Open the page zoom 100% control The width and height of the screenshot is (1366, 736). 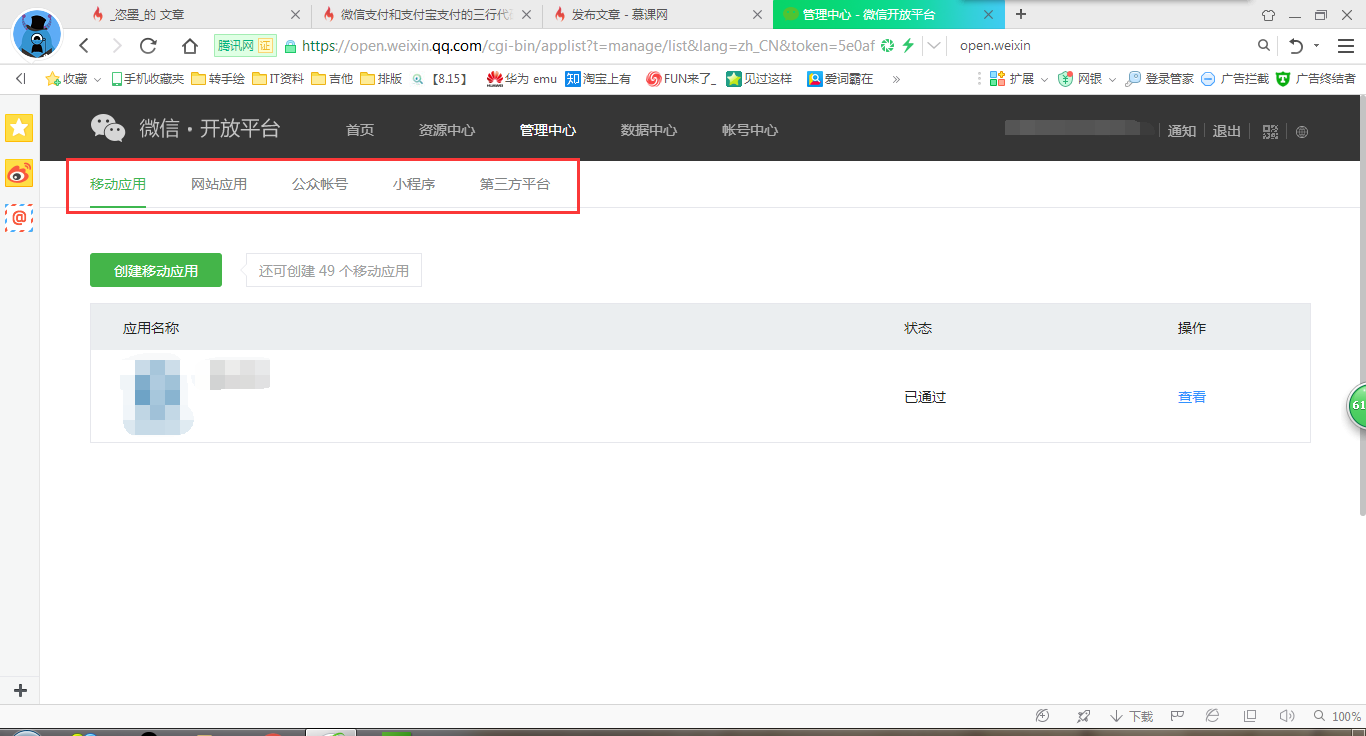(1339, 716)
